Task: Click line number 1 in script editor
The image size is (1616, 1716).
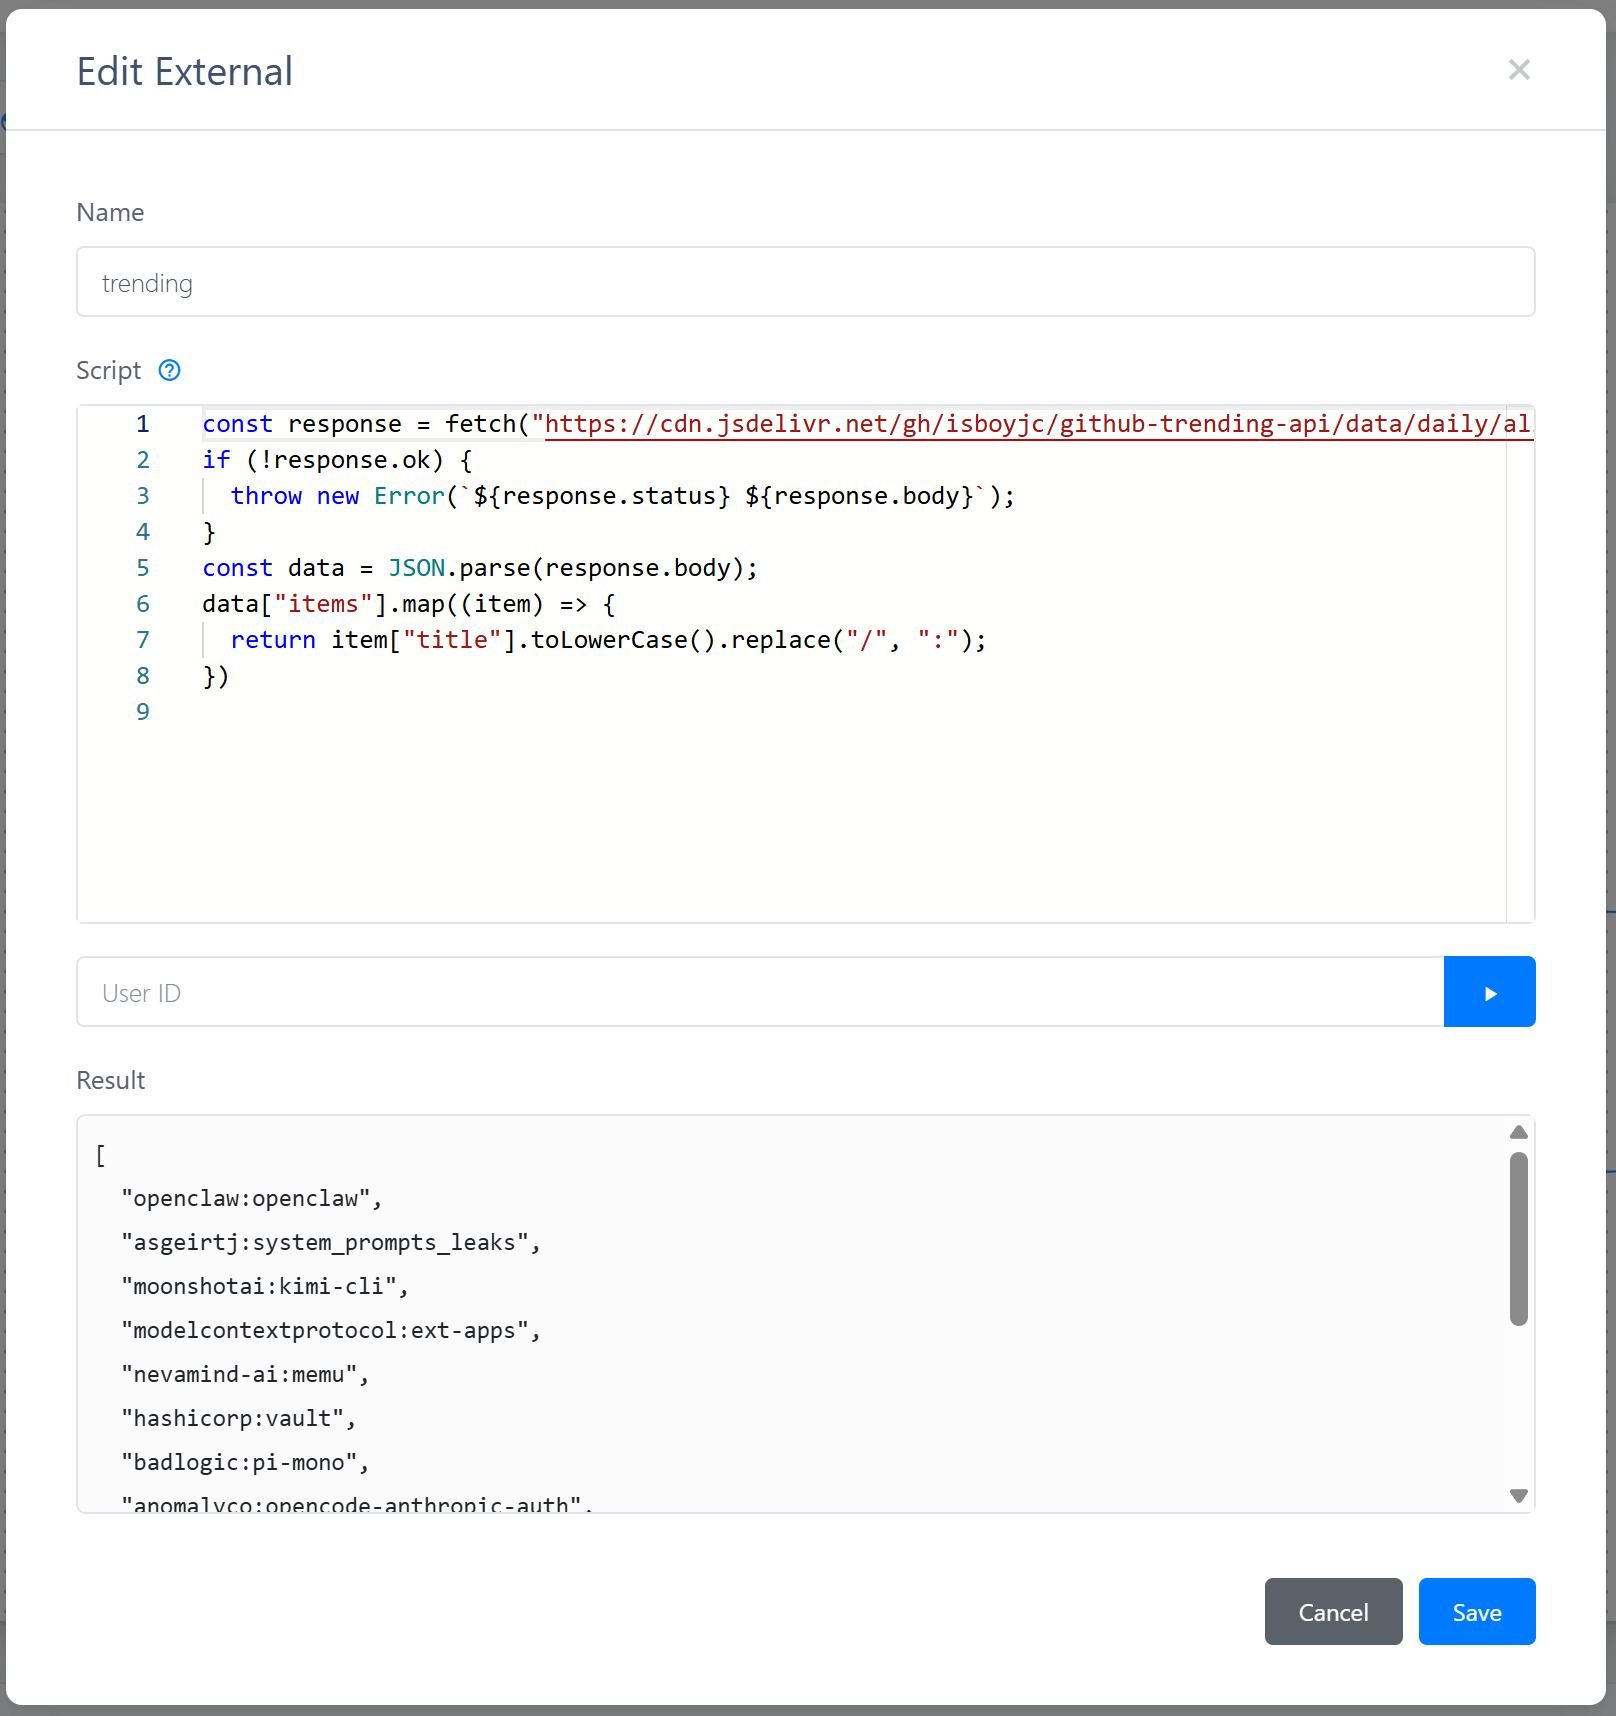Action: click(x=143, y=424)
